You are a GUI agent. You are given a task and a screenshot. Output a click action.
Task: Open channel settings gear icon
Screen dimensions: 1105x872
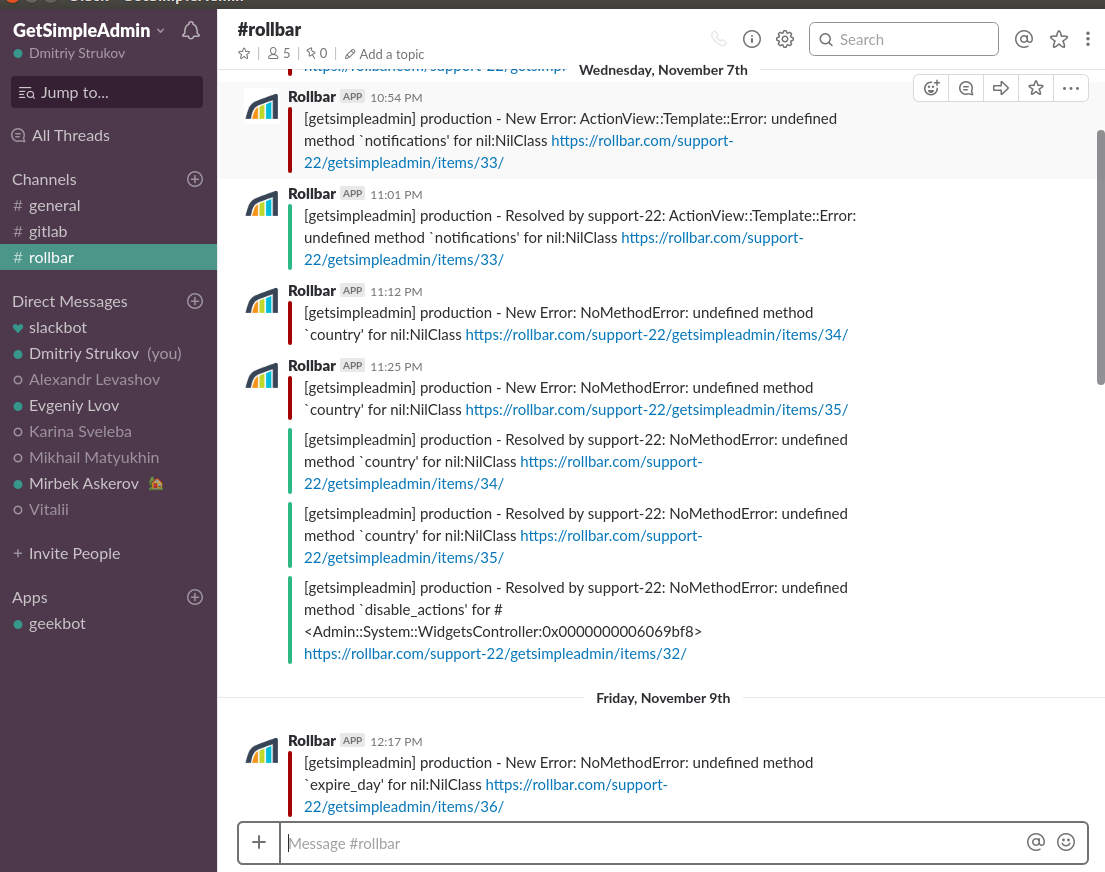point(785,39)
